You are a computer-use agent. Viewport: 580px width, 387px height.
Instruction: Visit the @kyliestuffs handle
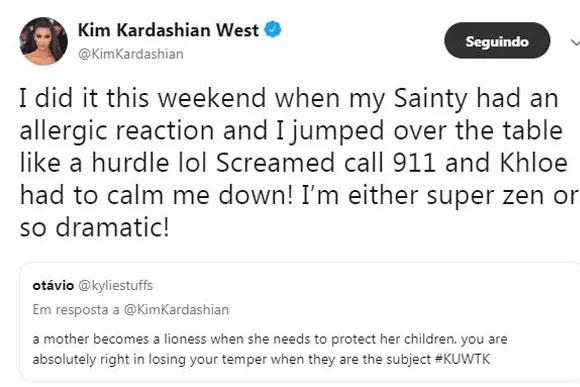pyautogui.click(x=116, y=286)
